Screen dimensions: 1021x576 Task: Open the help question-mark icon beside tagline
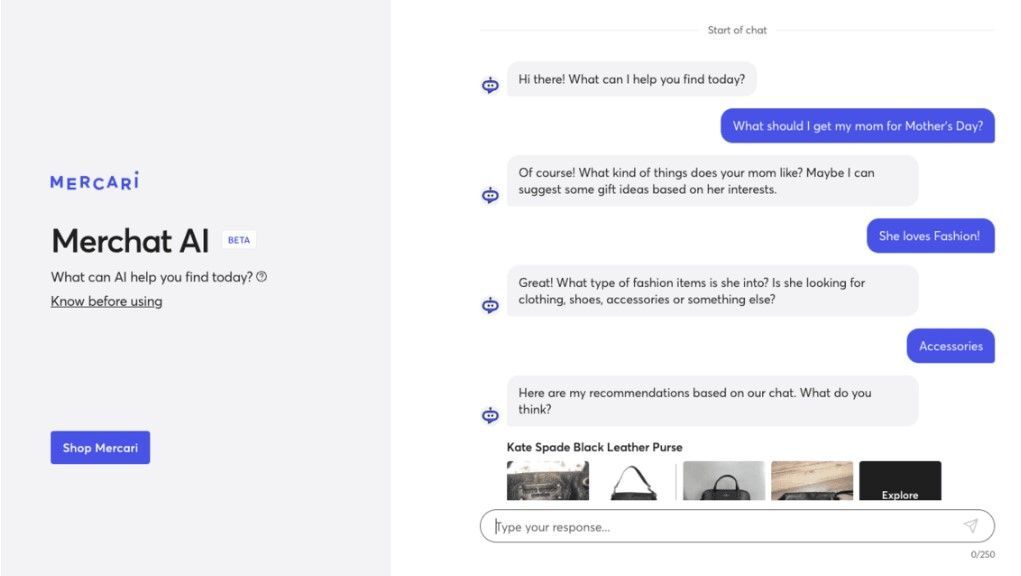point(262,277)
